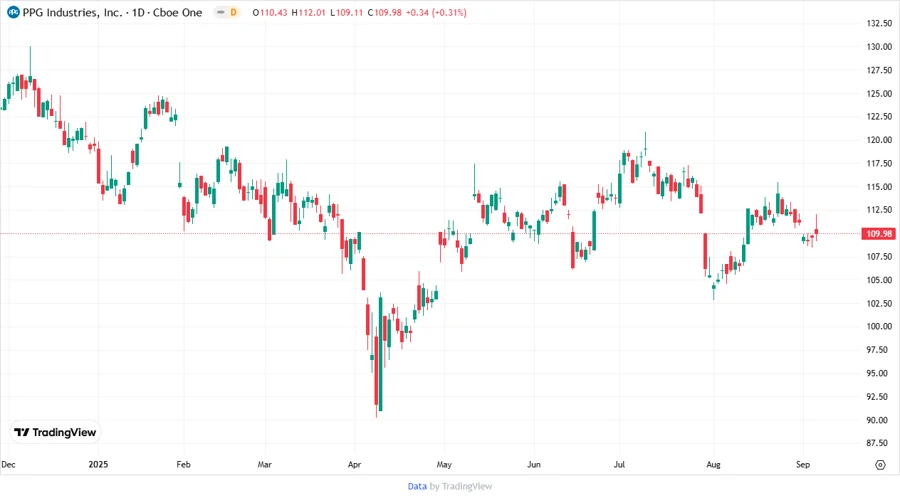Click the 90.00 price axis label
The height and width of the screenshot is (498, 900).
pyautogui.click(x=879, y=420)
